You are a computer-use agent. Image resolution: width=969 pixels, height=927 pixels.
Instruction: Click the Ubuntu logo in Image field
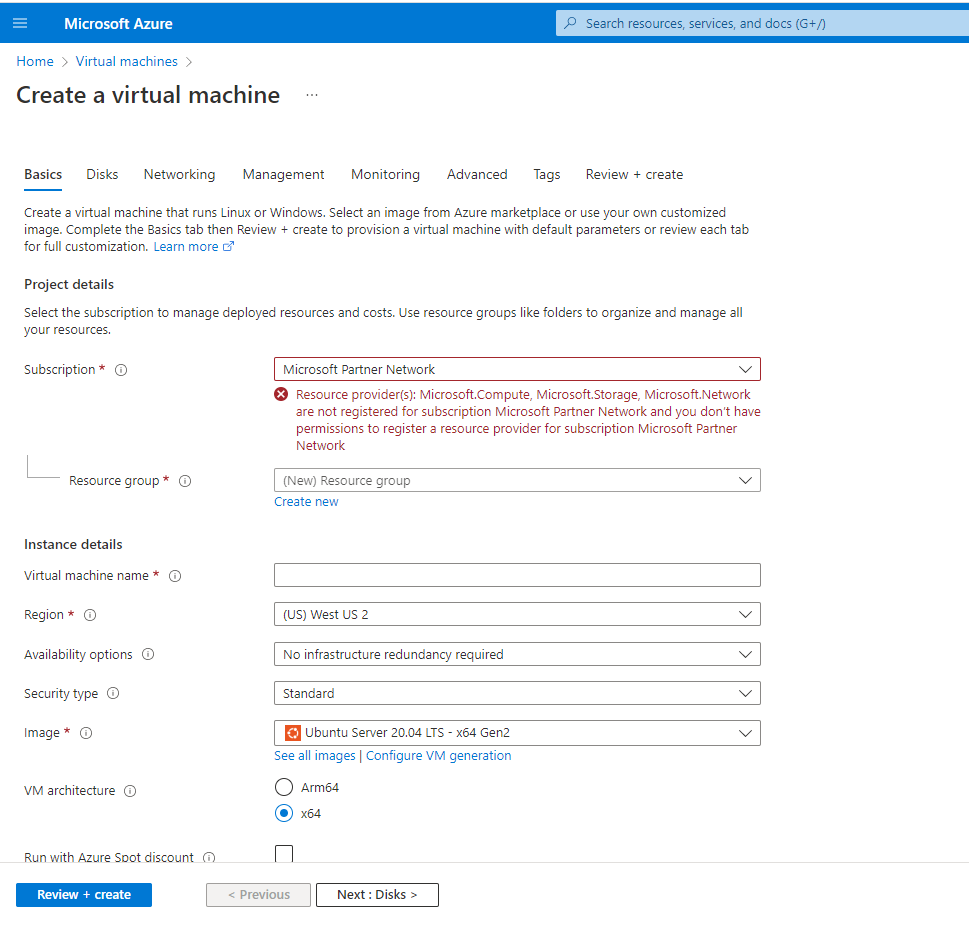point(292,733)
